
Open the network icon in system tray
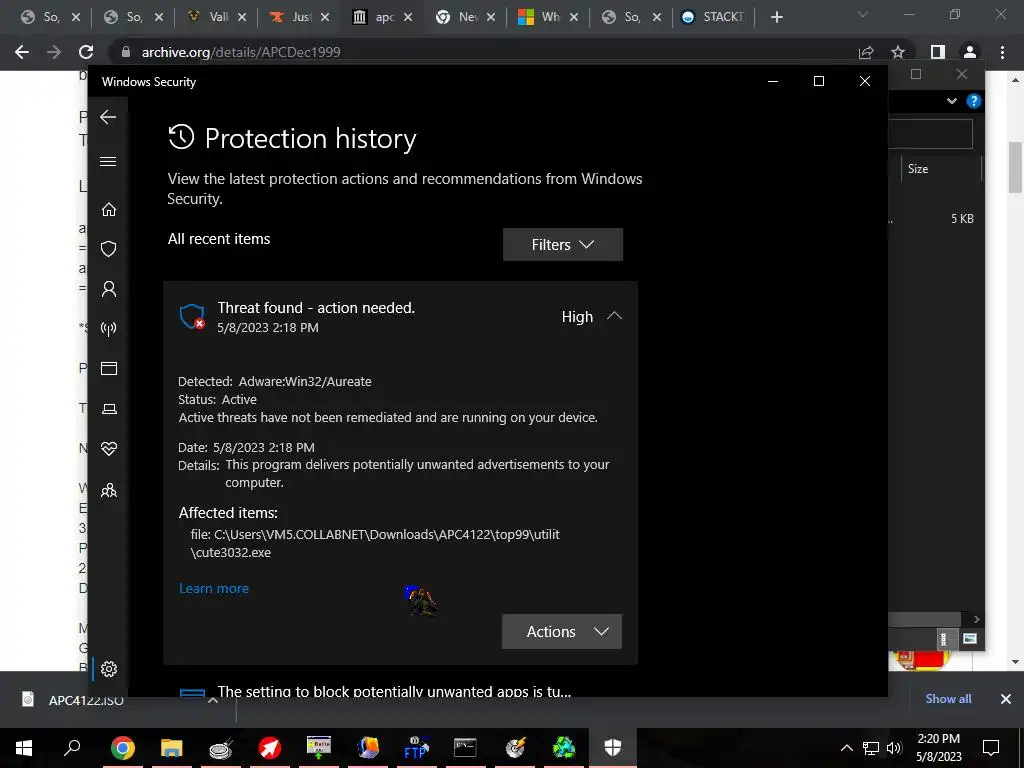(x=871, y=748)
